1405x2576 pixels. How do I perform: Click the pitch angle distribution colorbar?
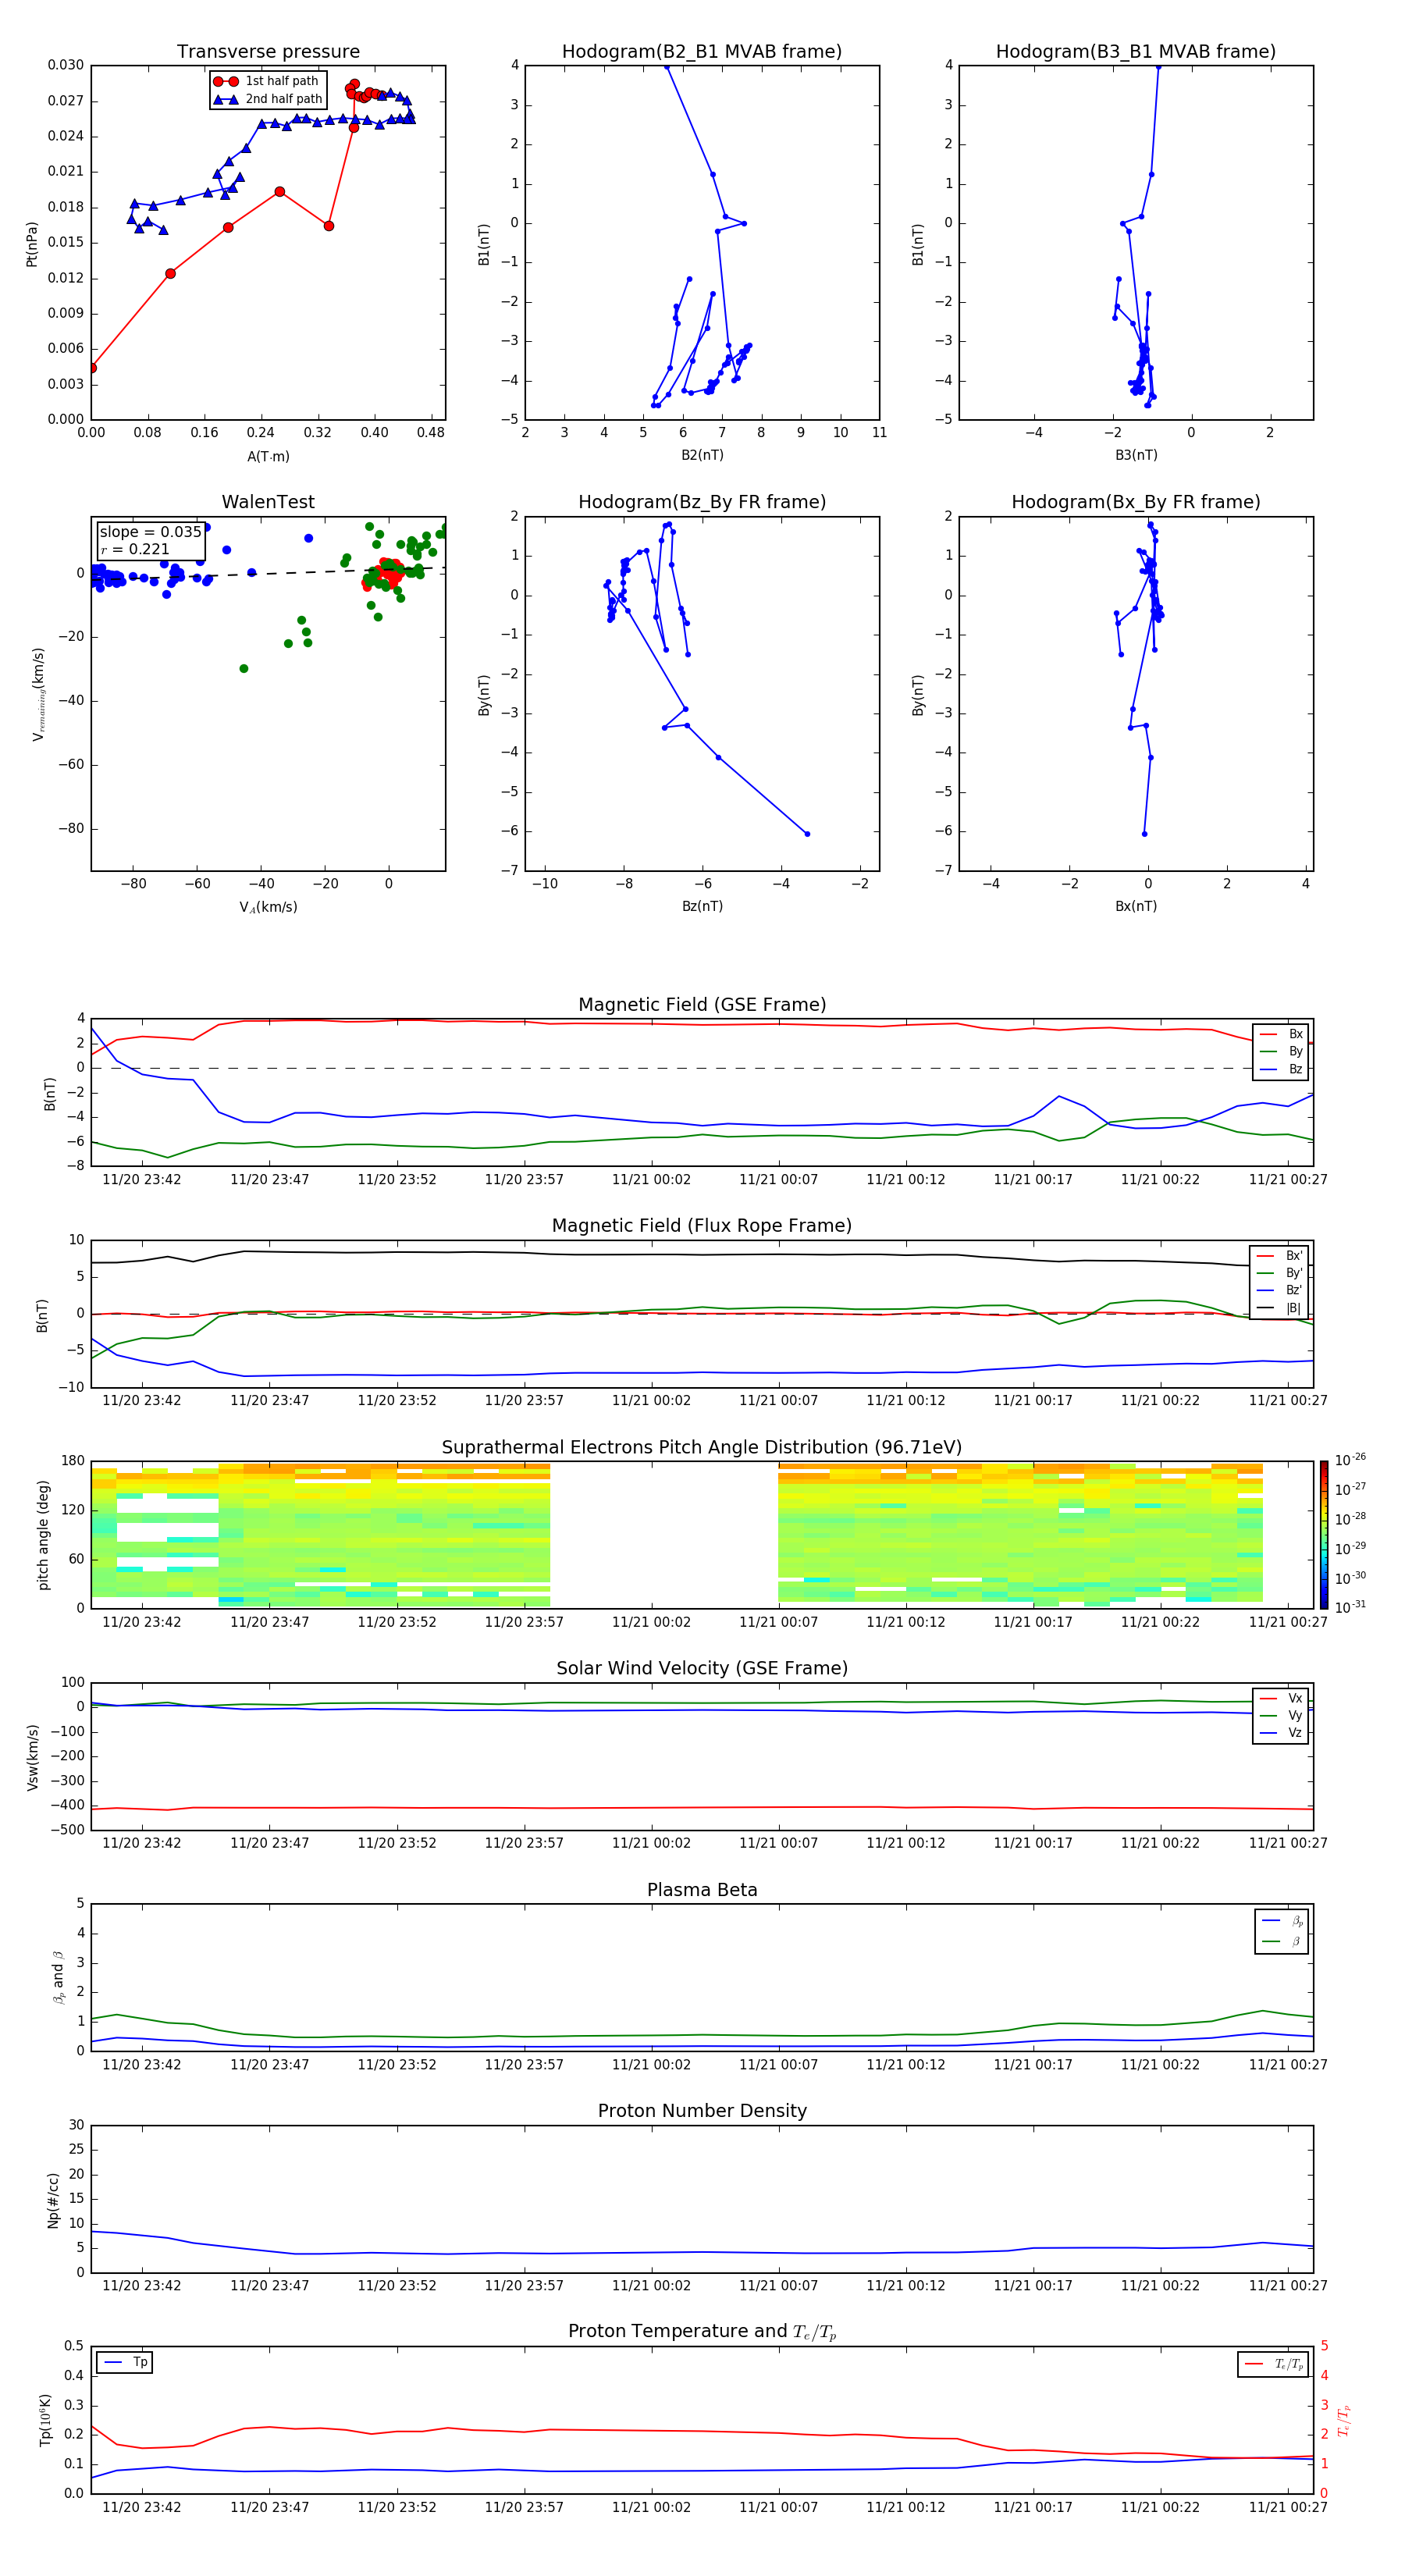1323,1534
